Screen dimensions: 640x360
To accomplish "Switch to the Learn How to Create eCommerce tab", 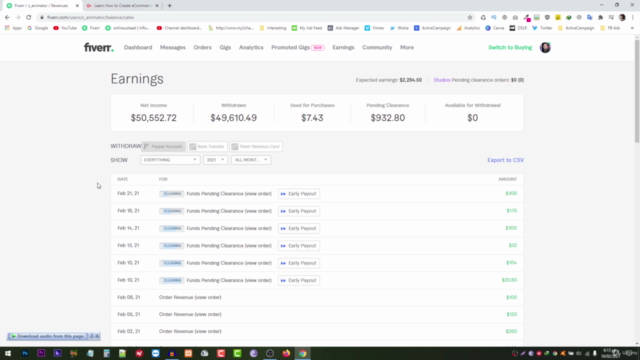I will point(122,6).
